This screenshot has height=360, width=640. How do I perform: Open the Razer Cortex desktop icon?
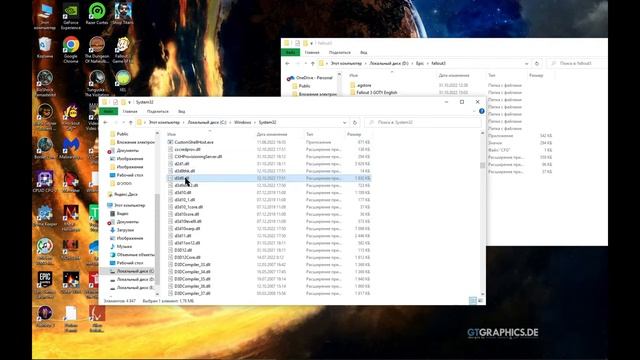[97, 14]
